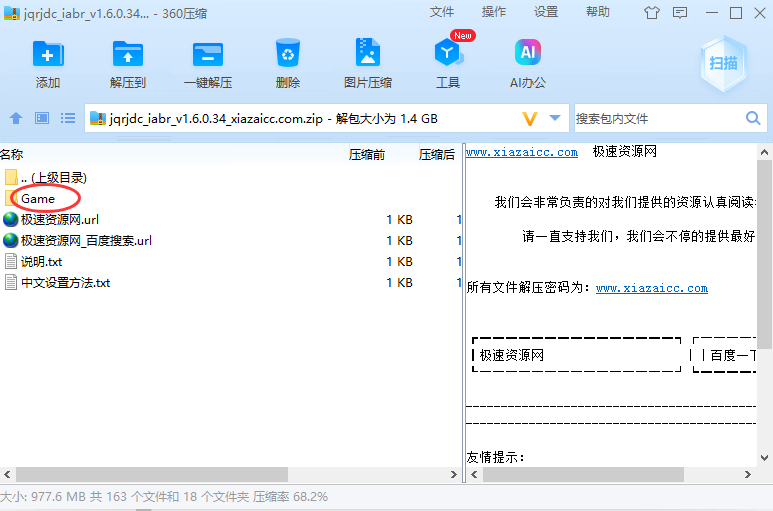Click the preview pane scroll-up arrow
The image size is (773, 511).
coord(764,152)
